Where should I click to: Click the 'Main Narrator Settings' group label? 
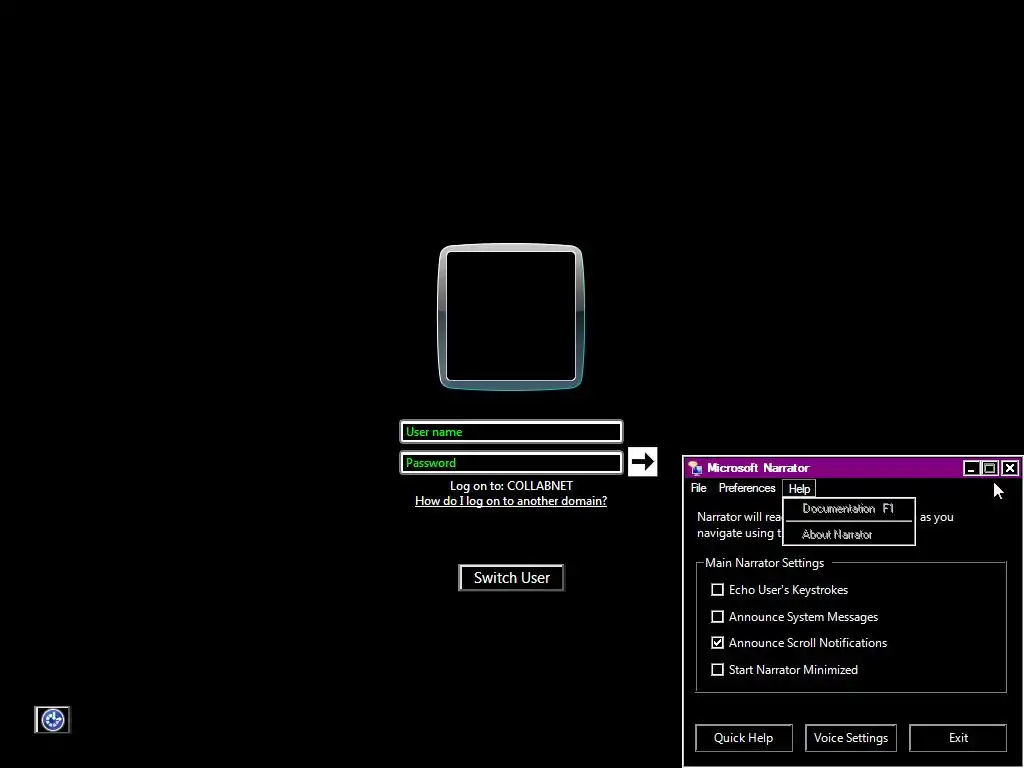pyautogui.click(x=765, y=563)
